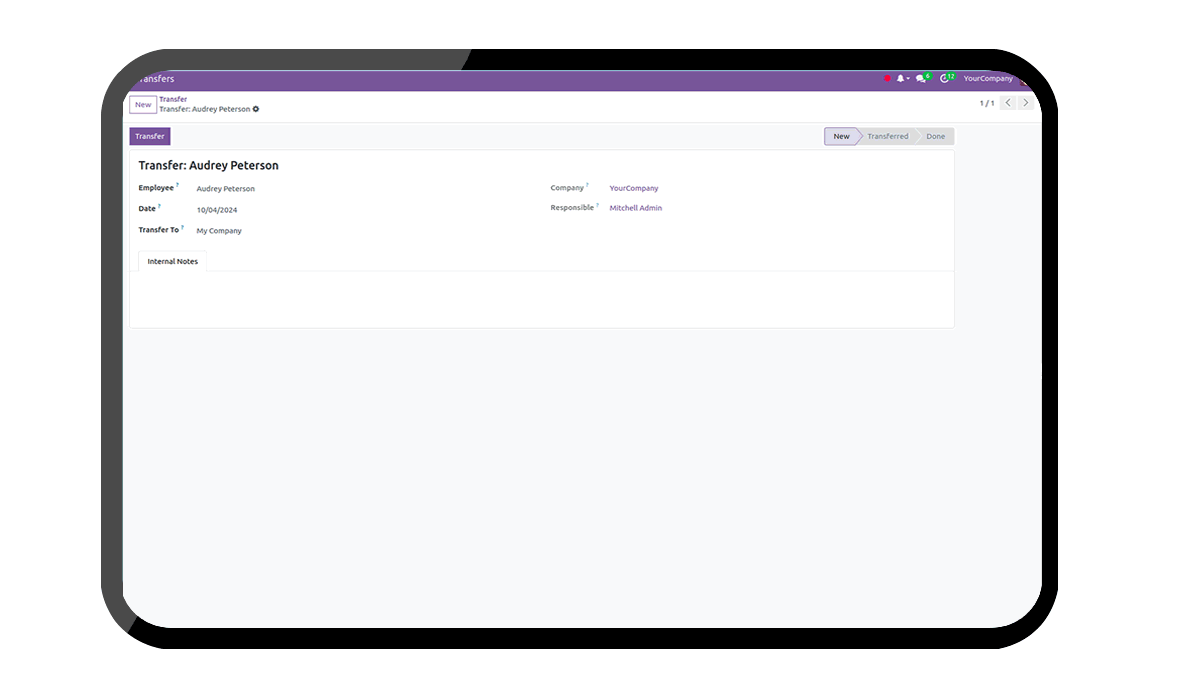
Task: Switch to the Internal Notes tab
Action: 173,261
